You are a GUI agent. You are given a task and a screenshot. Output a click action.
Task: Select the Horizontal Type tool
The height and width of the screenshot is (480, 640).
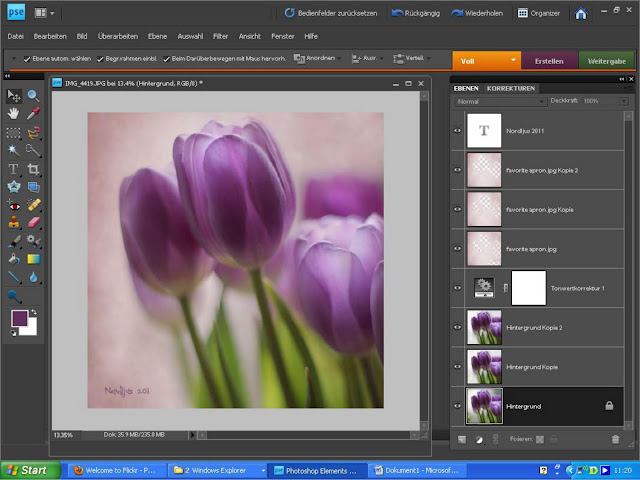(x=14, y=169)
